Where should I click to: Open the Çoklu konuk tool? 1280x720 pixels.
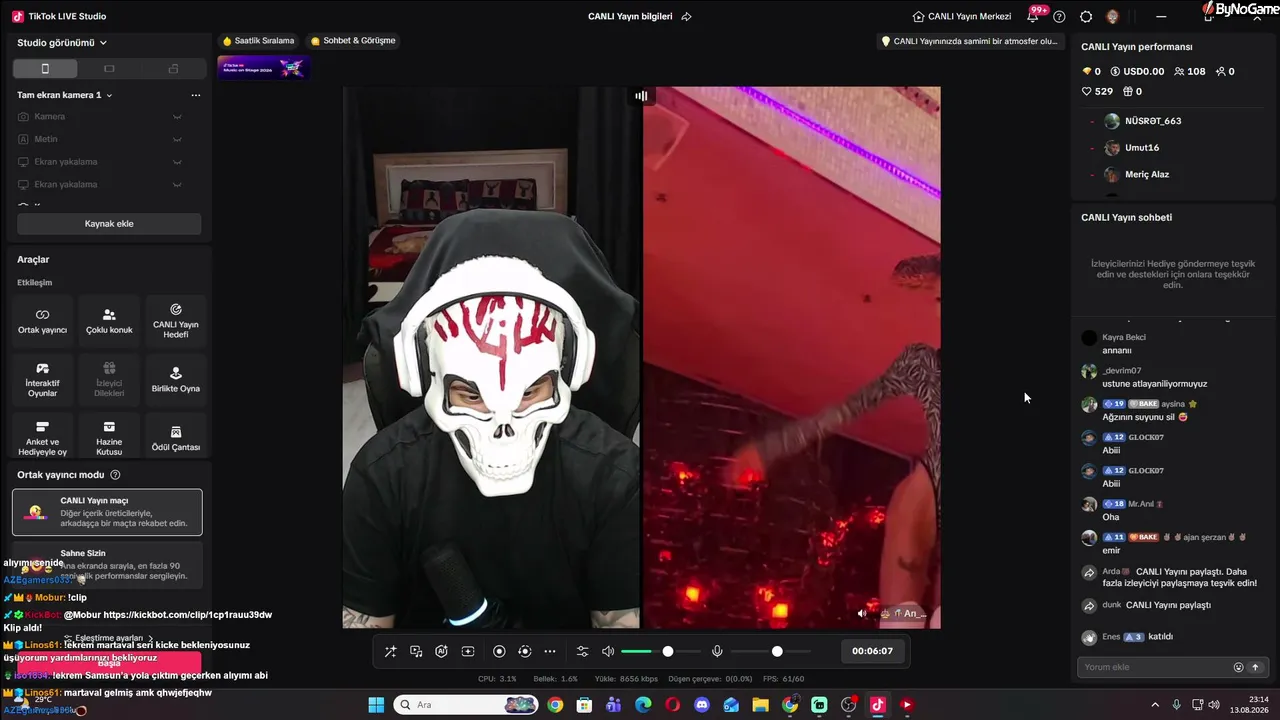(x=109, y=321)
